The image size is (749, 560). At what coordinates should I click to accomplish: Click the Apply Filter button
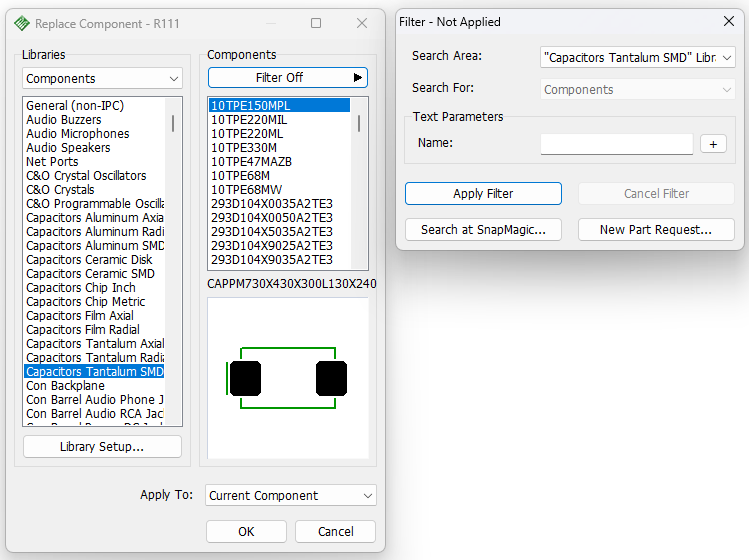[x=483, y=194]
